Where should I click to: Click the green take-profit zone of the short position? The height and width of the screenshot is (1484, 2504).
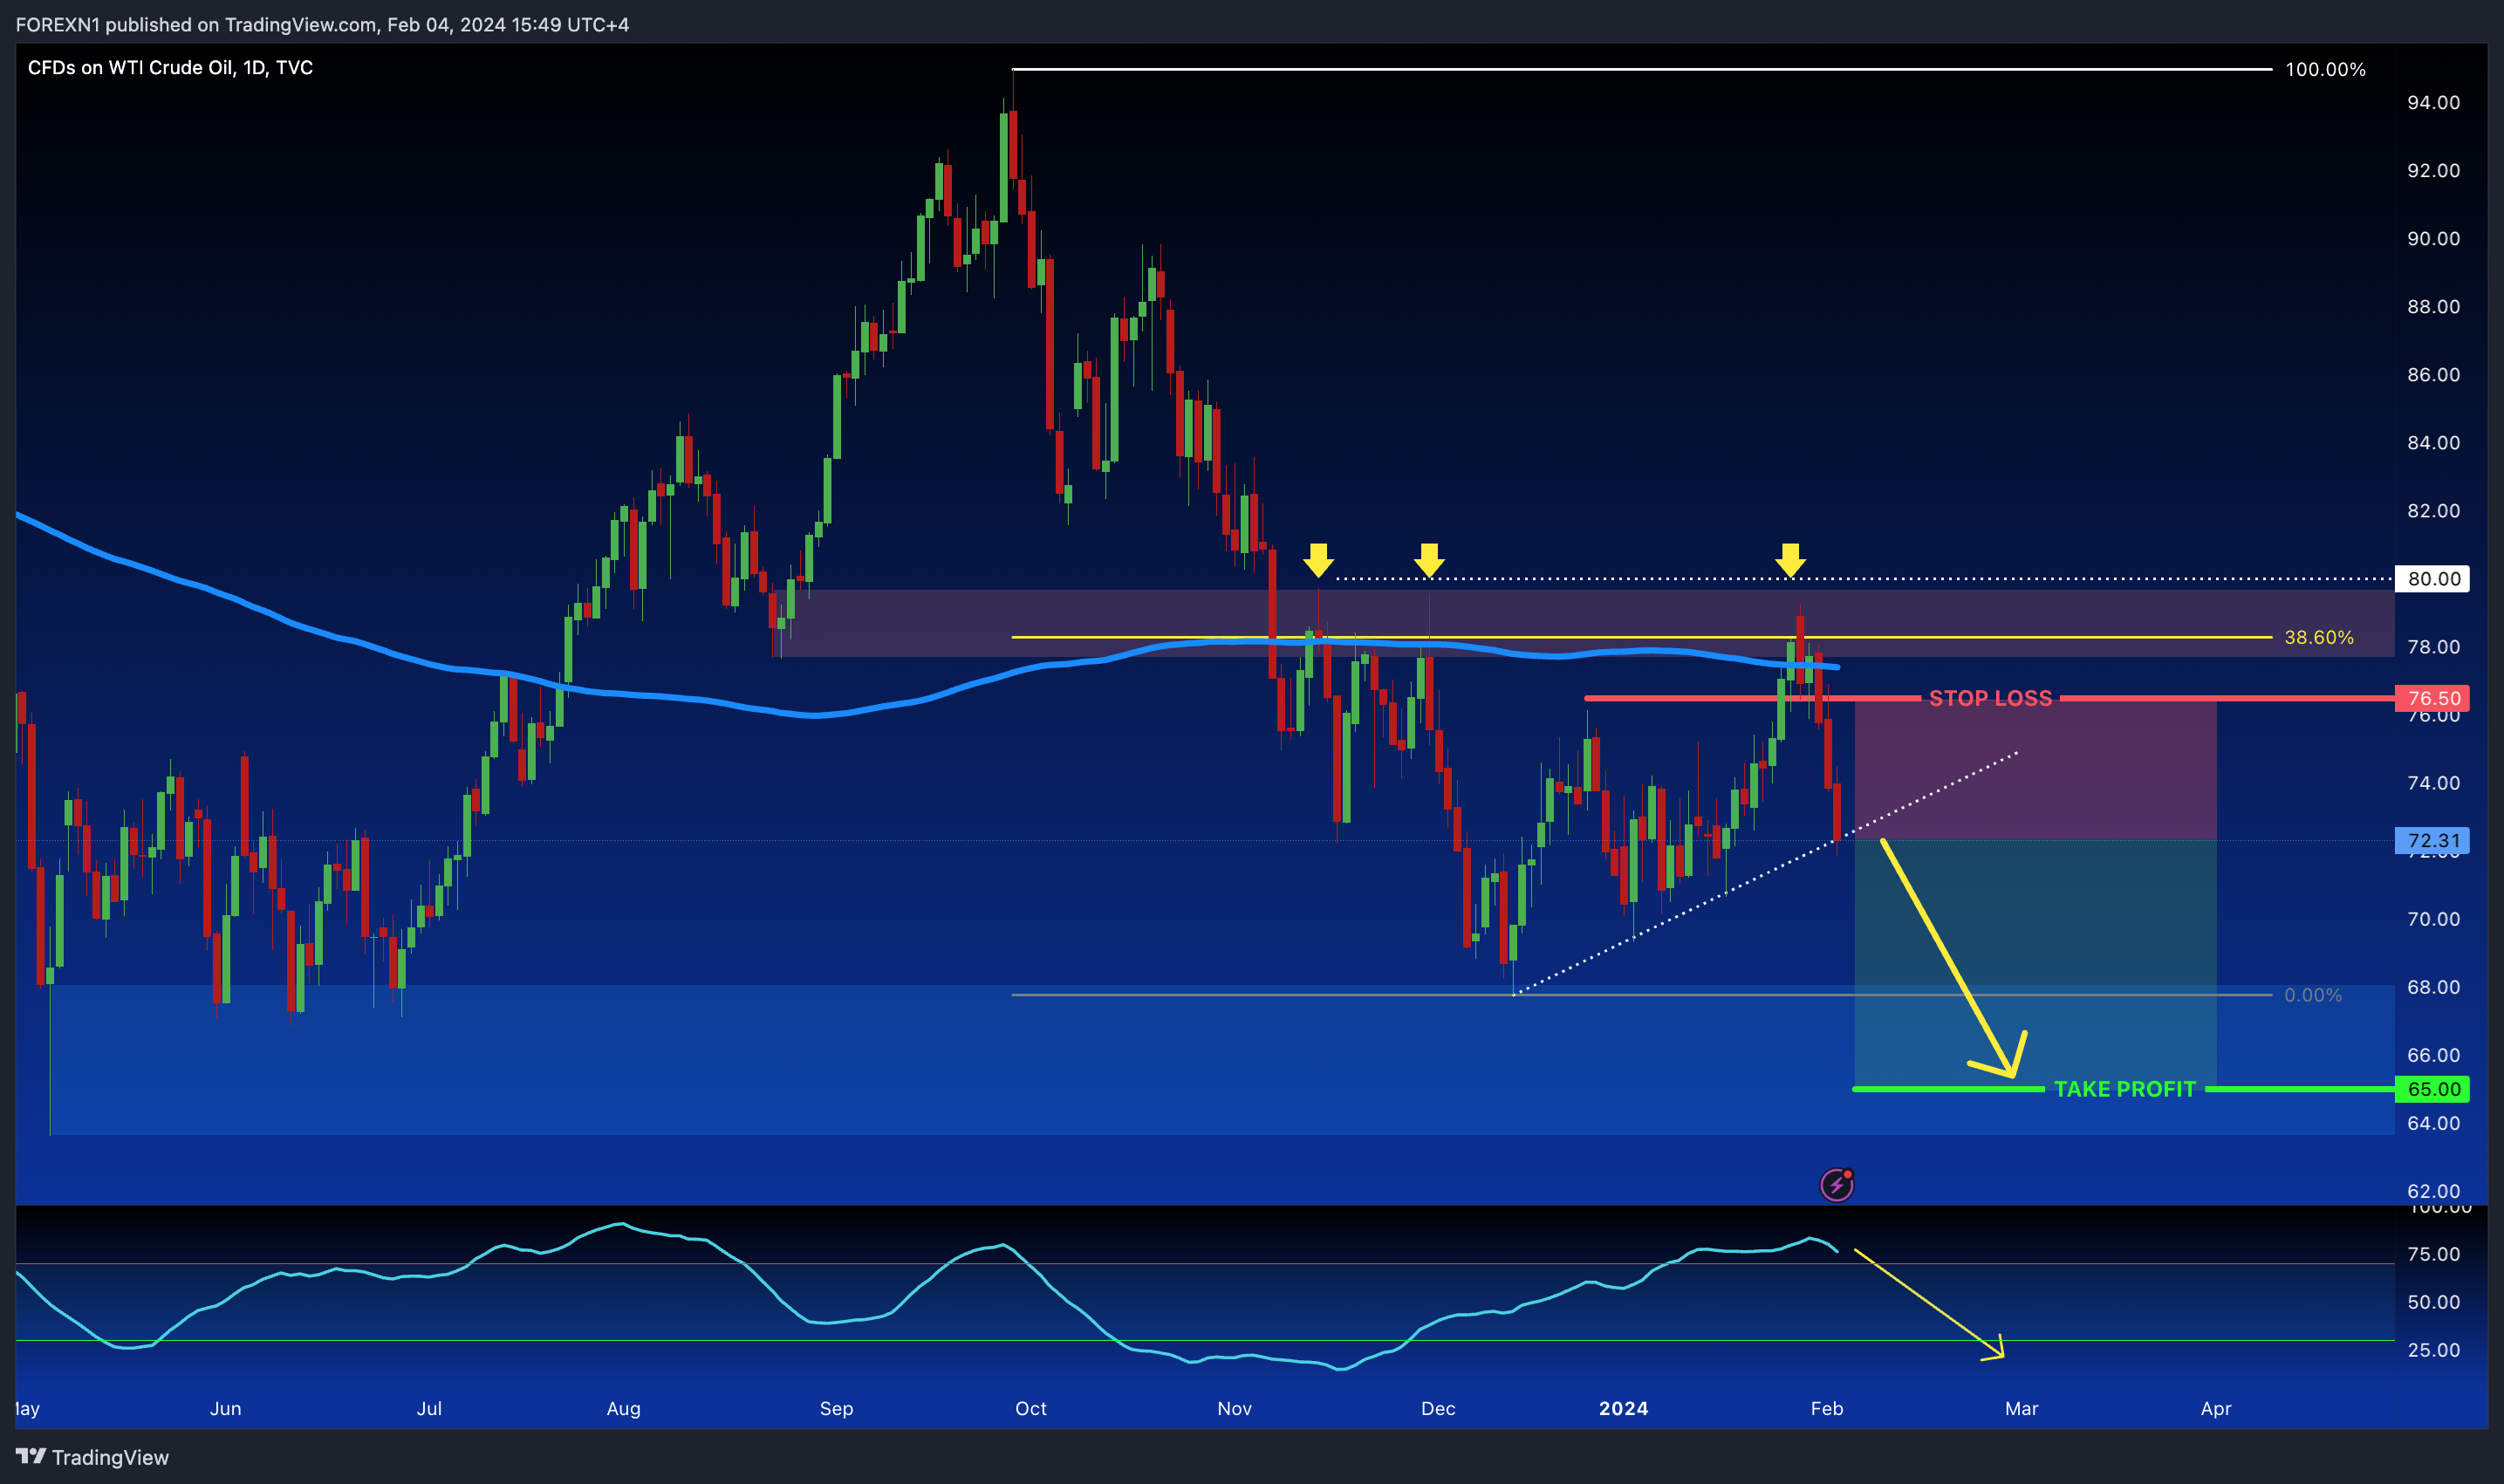tap(2035, 964)
